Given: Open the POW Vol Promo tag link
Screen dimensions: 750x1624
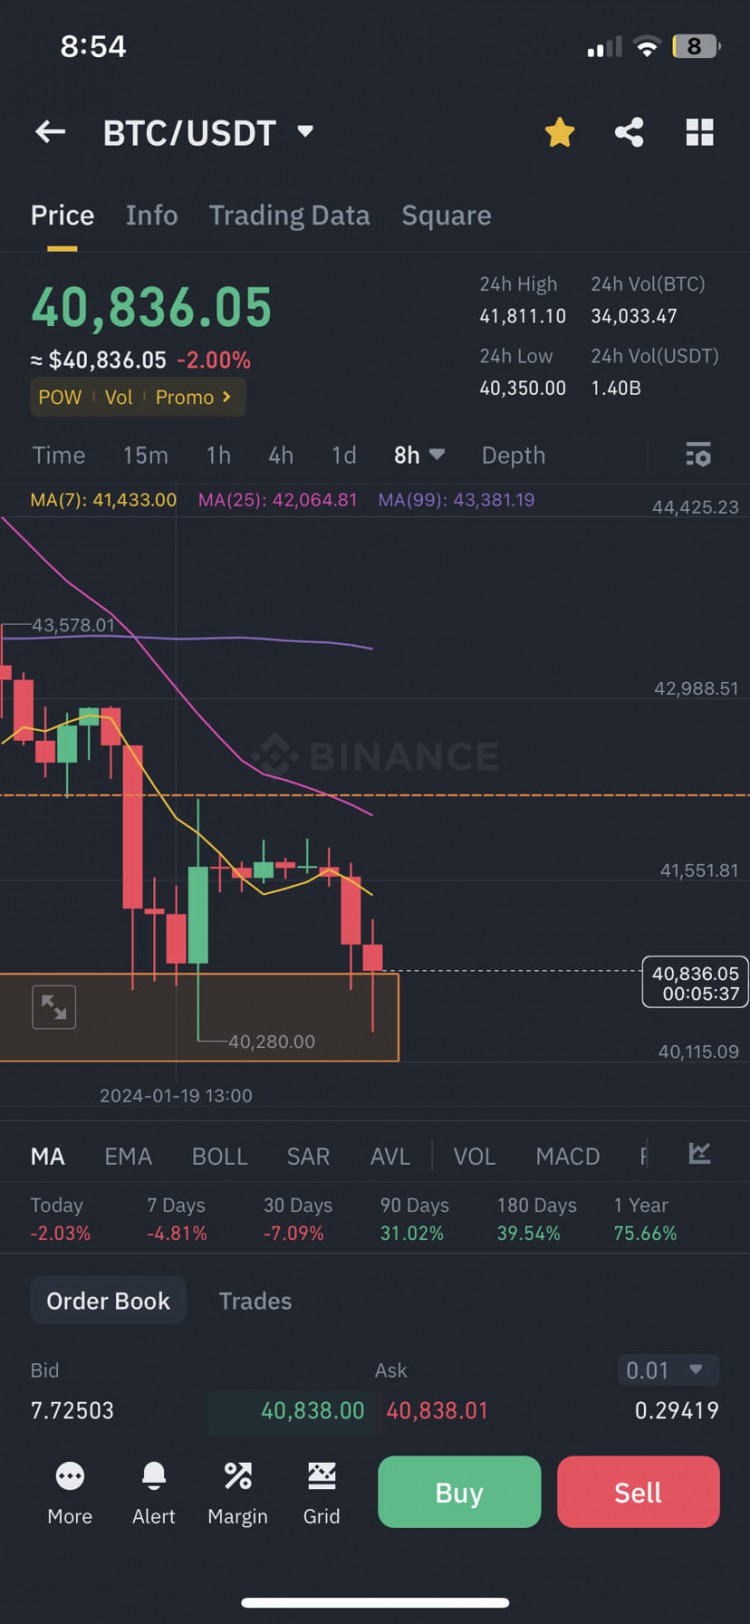Looking at the screenshot, I should point(138,397).
